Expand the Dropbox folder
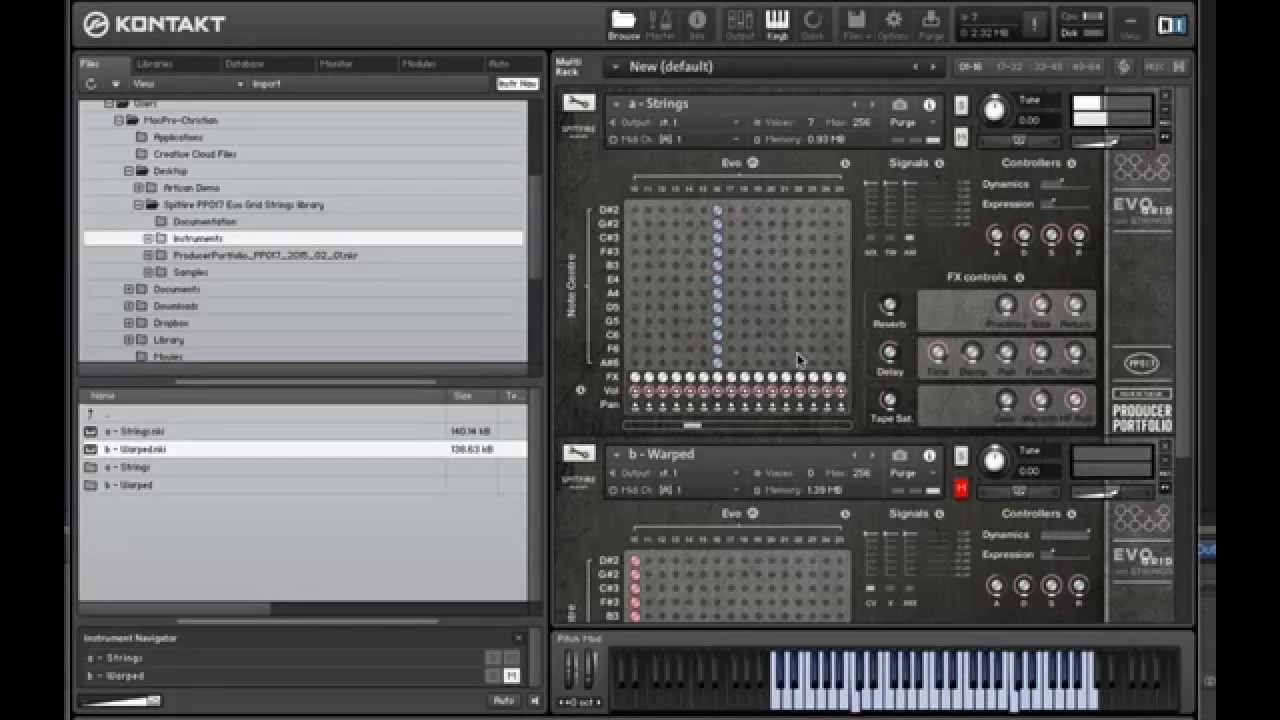Viewport: 1280px width, 720px height. (x=129, y=323)
